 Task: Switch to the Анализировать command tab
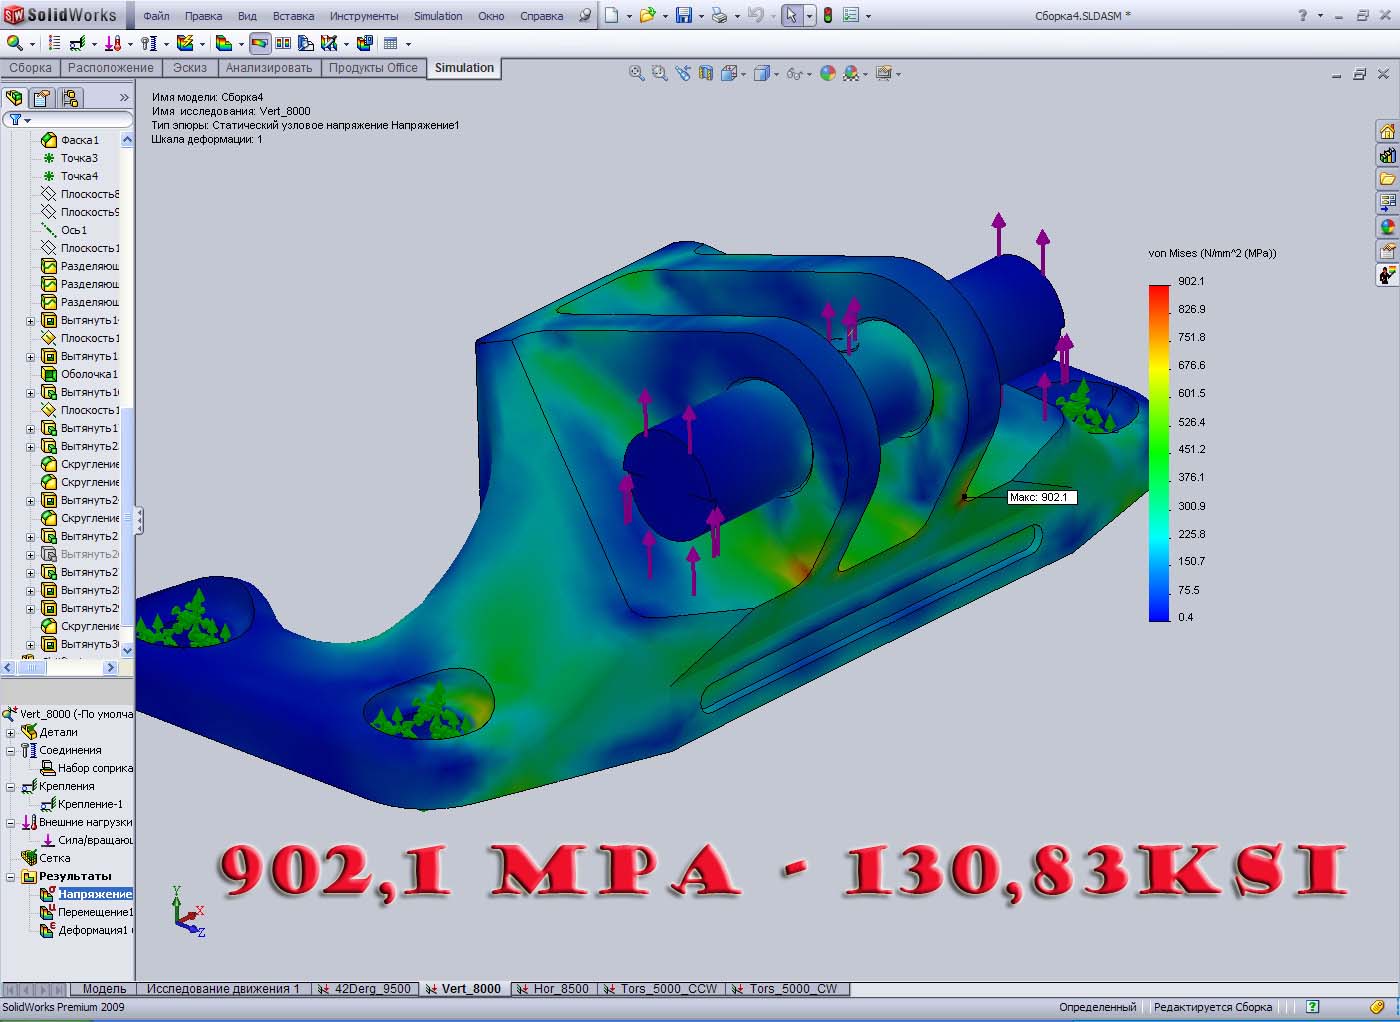(x=269, y=68)
